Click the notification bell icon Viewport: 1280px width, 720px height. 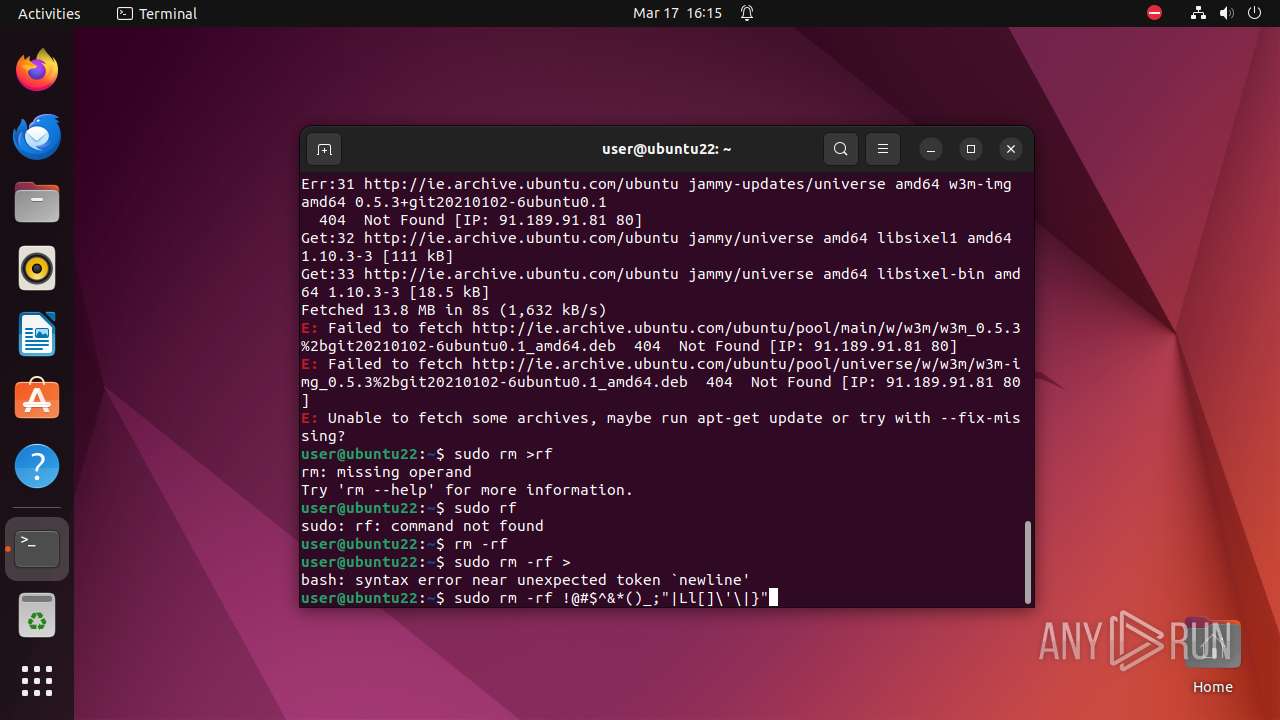(x=747, y=13)
